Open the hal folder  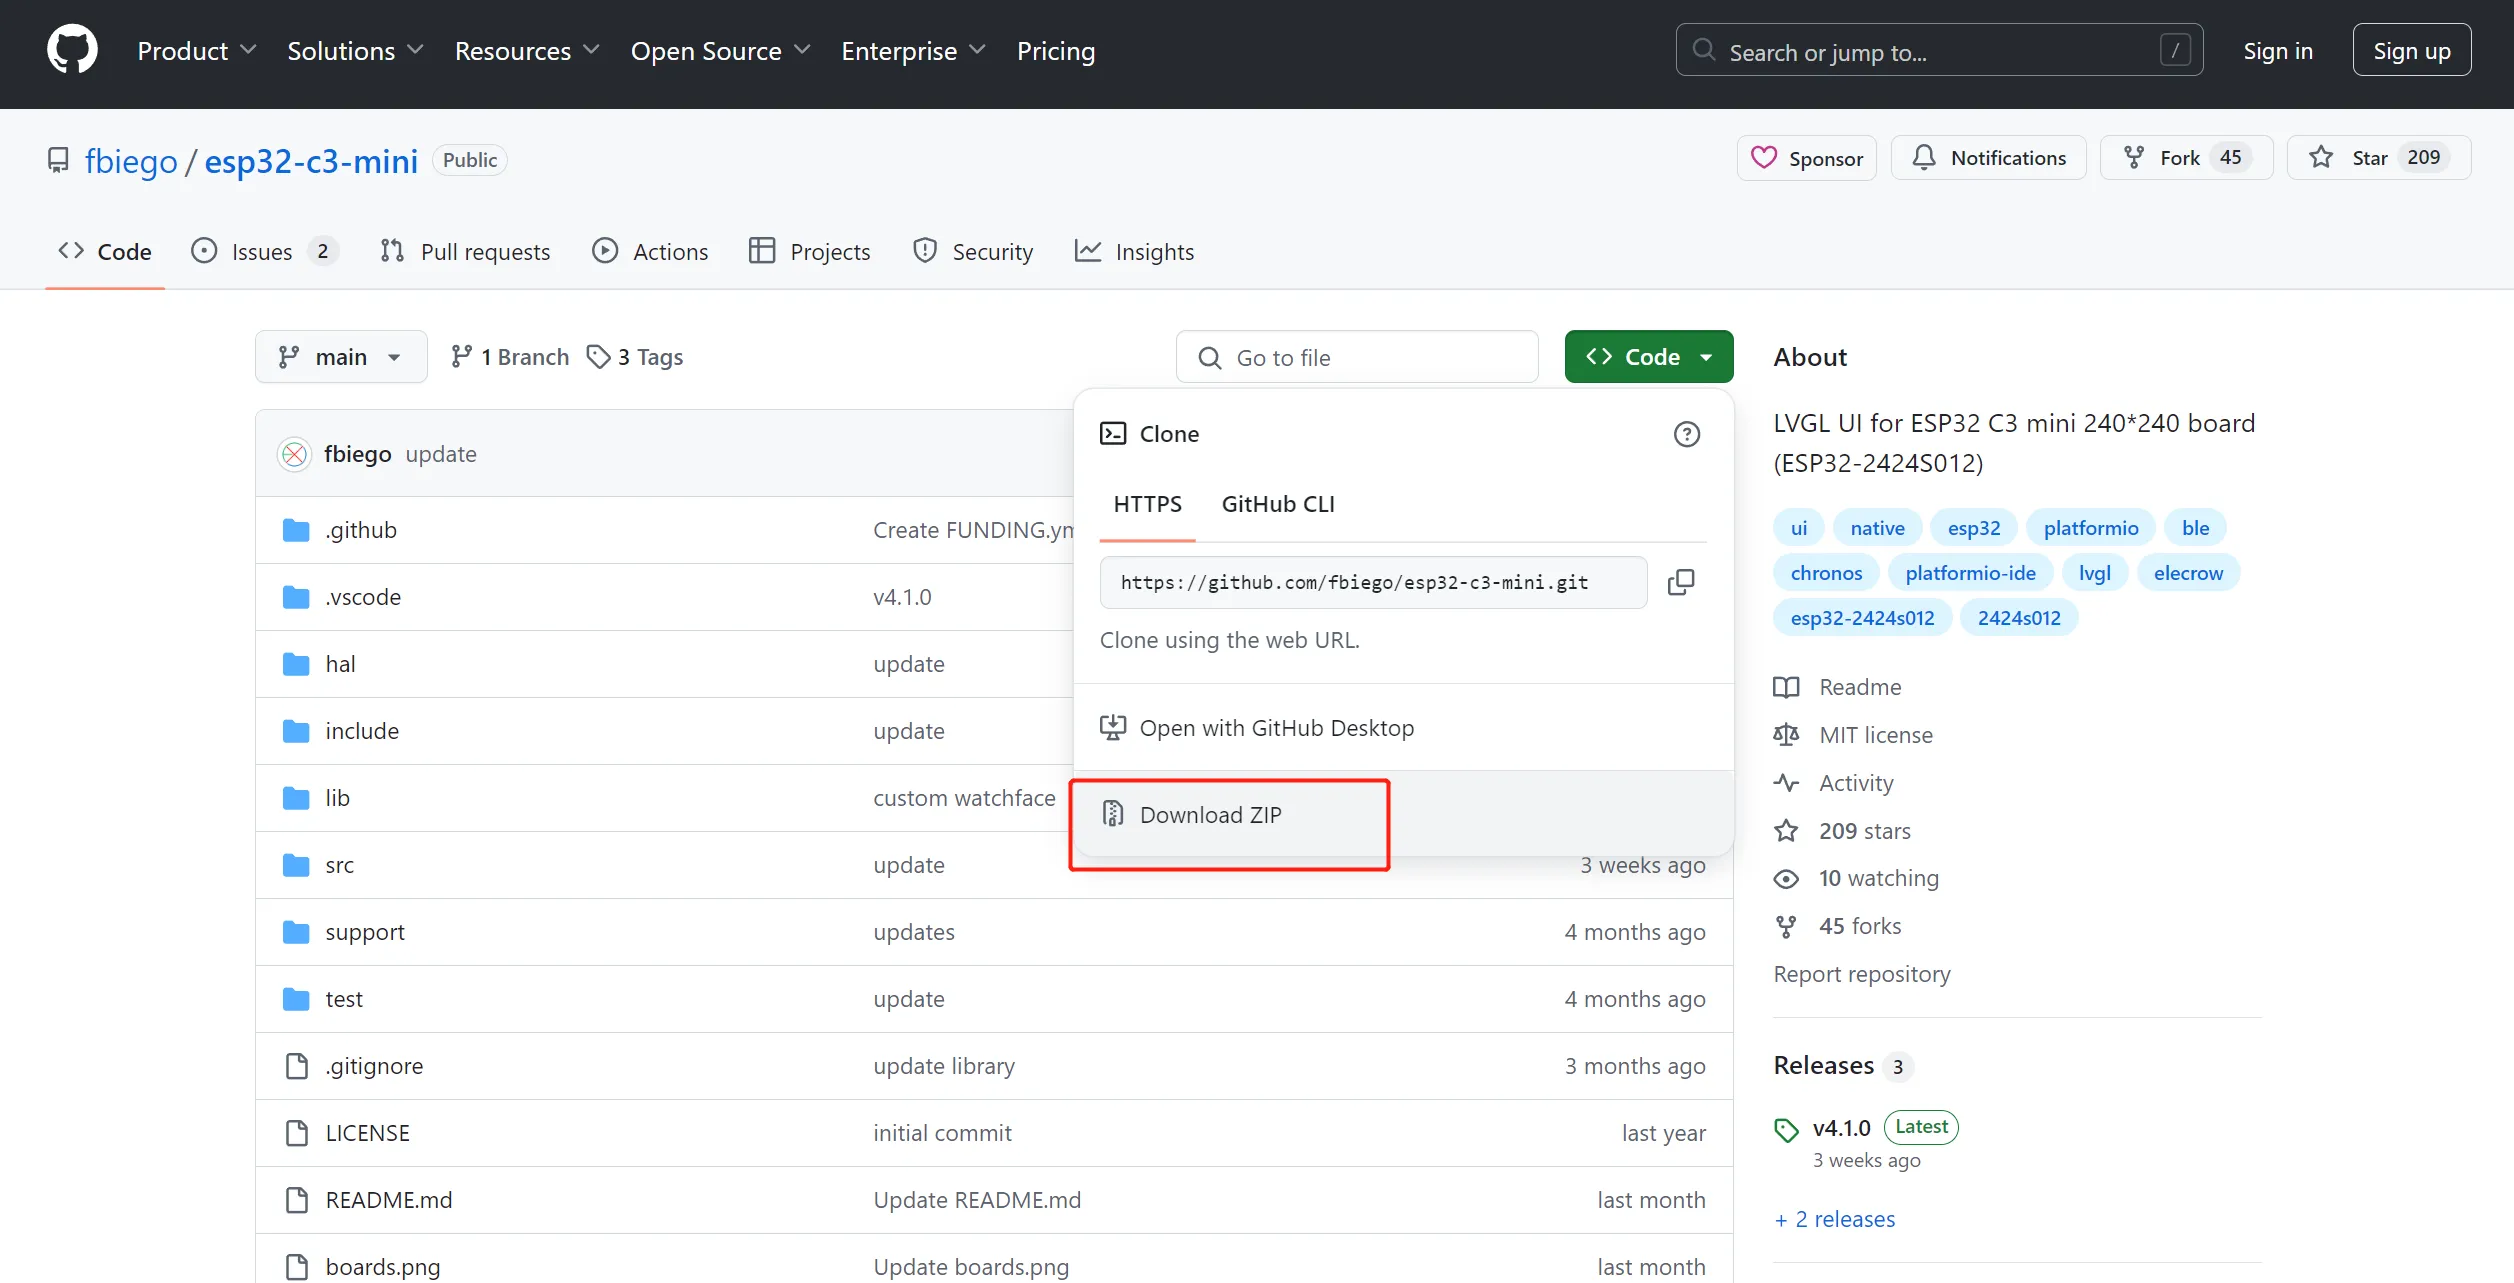tap(340, 664)
